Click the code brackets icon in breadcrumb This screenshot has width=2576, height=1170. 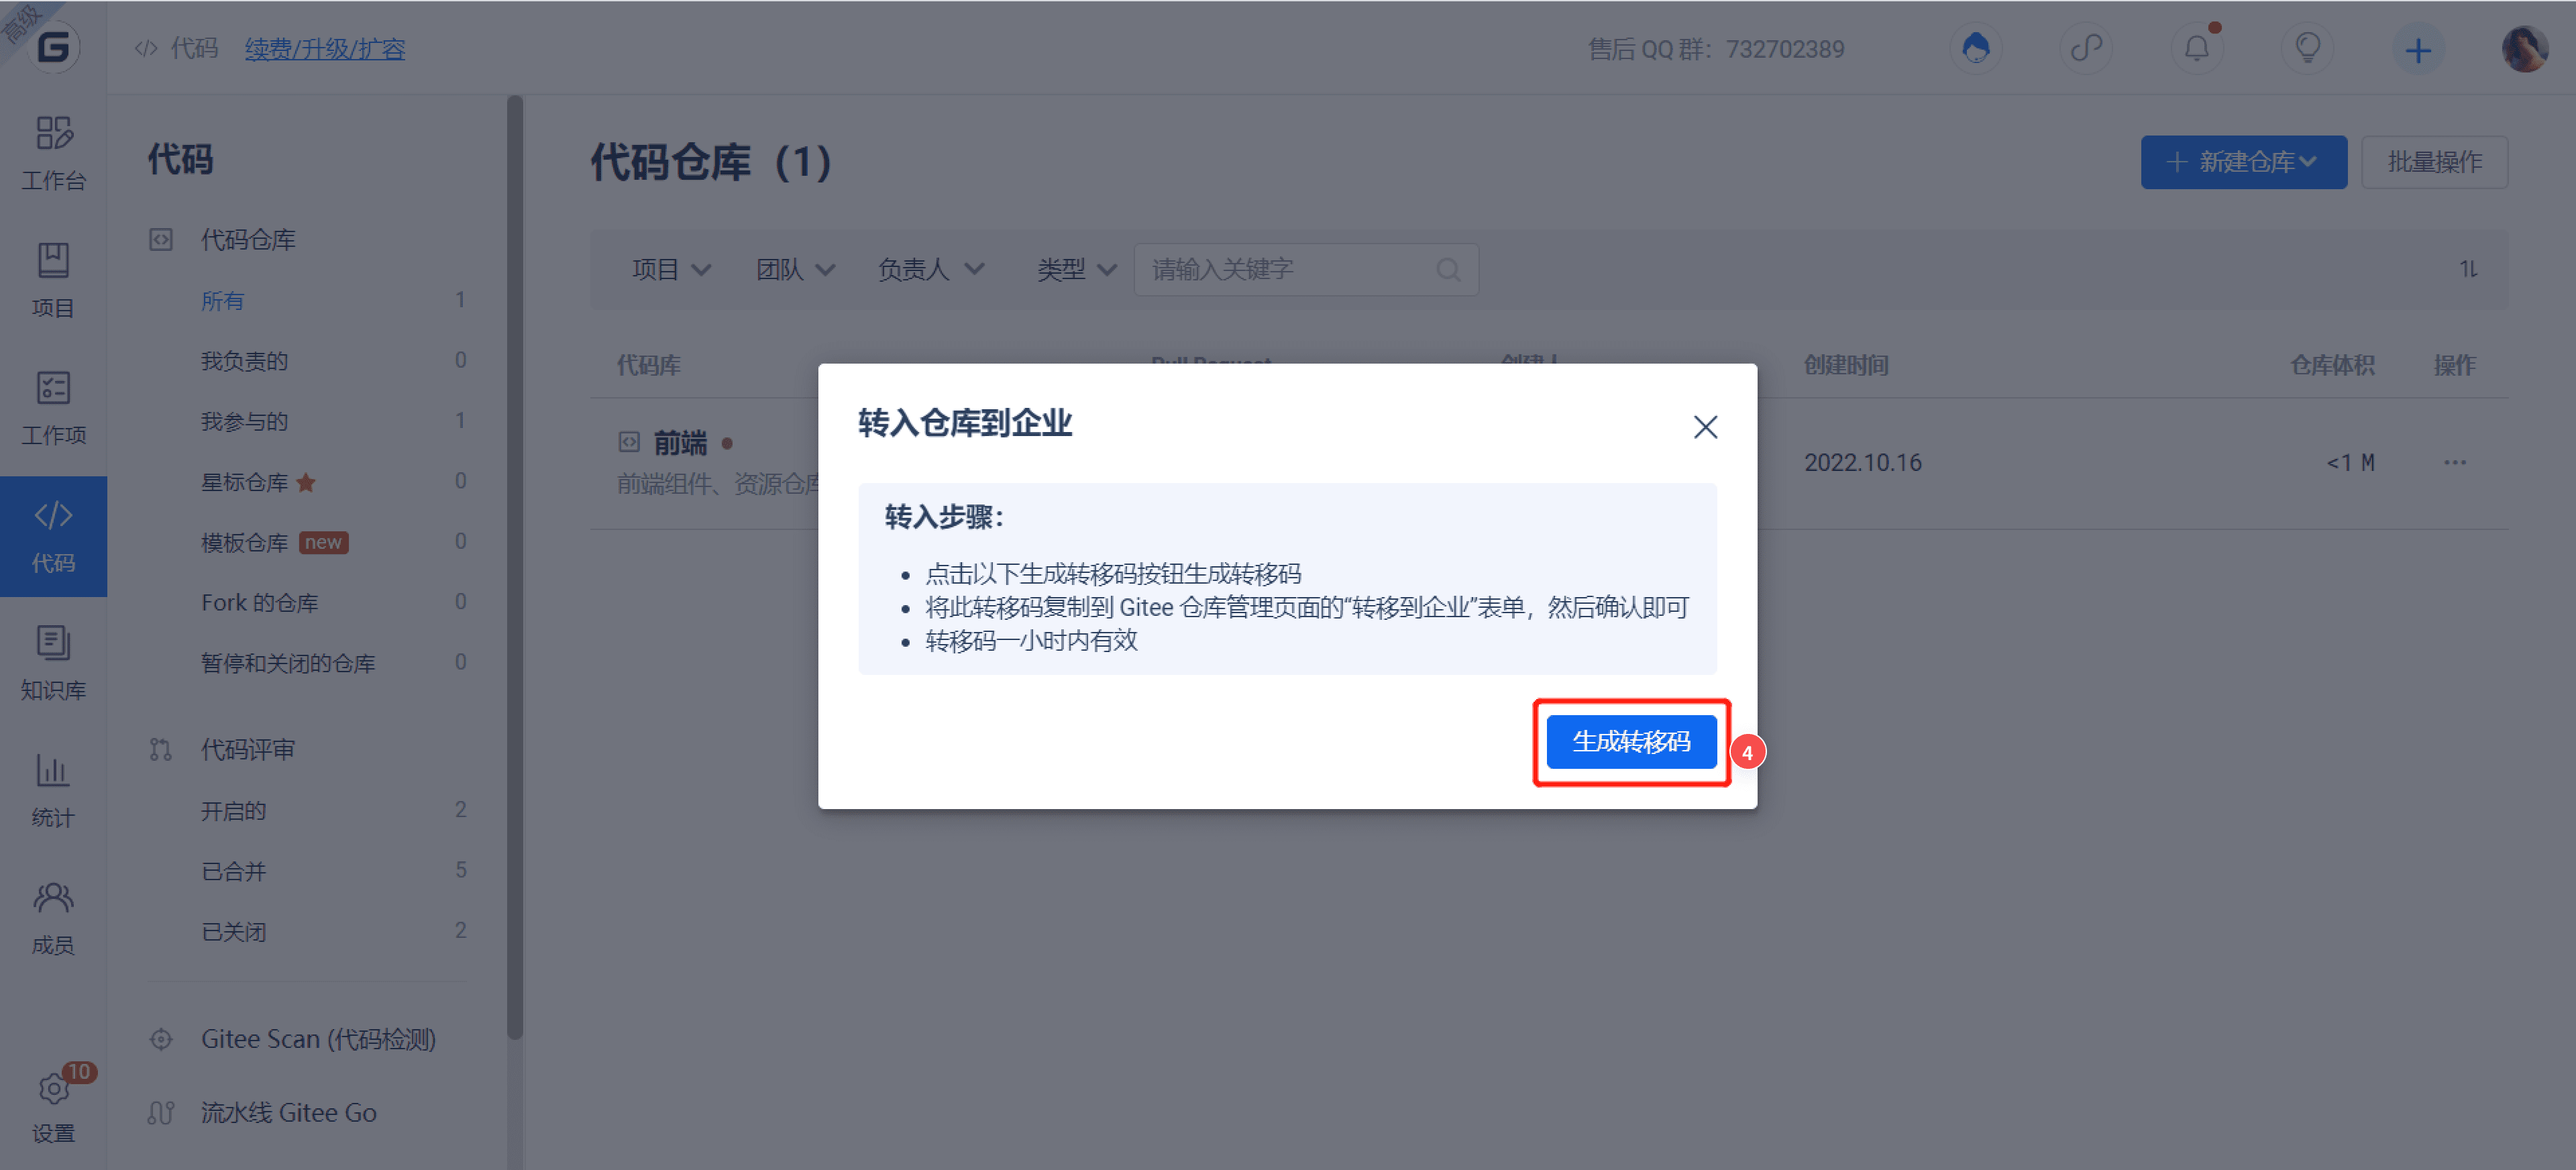(146, 48)
